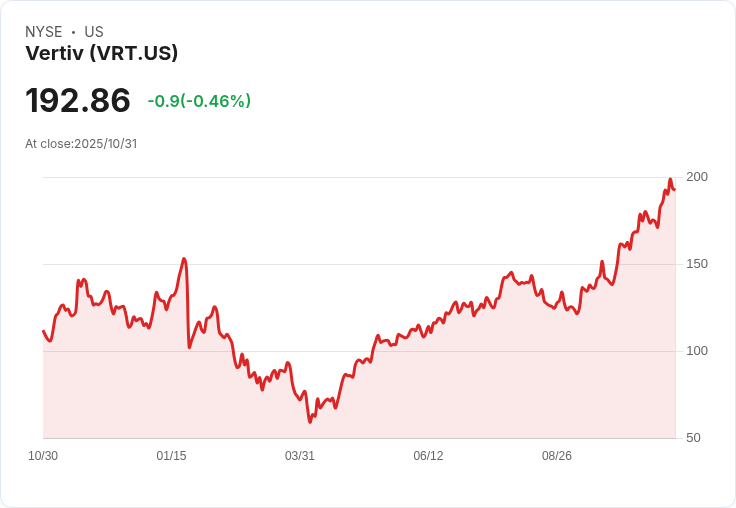Select the 10/30 date on x-axis
Screen dimensions: 736x508
(43, 456)
